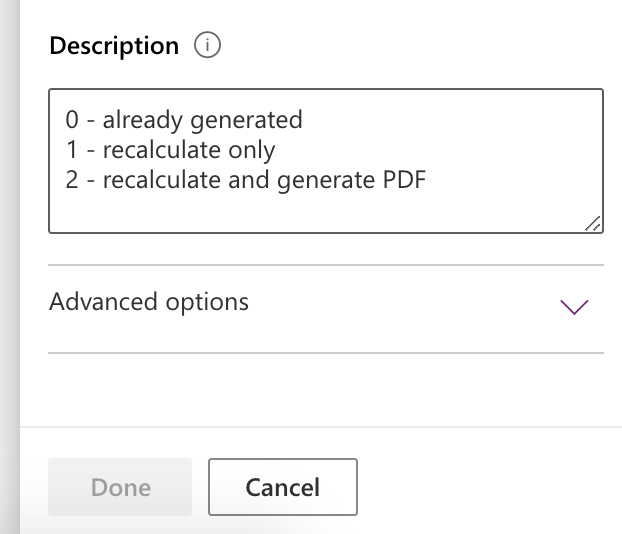Screen dimensions: 622x534
Task: Click the resize handle of the description box
Action: [593, 224]
